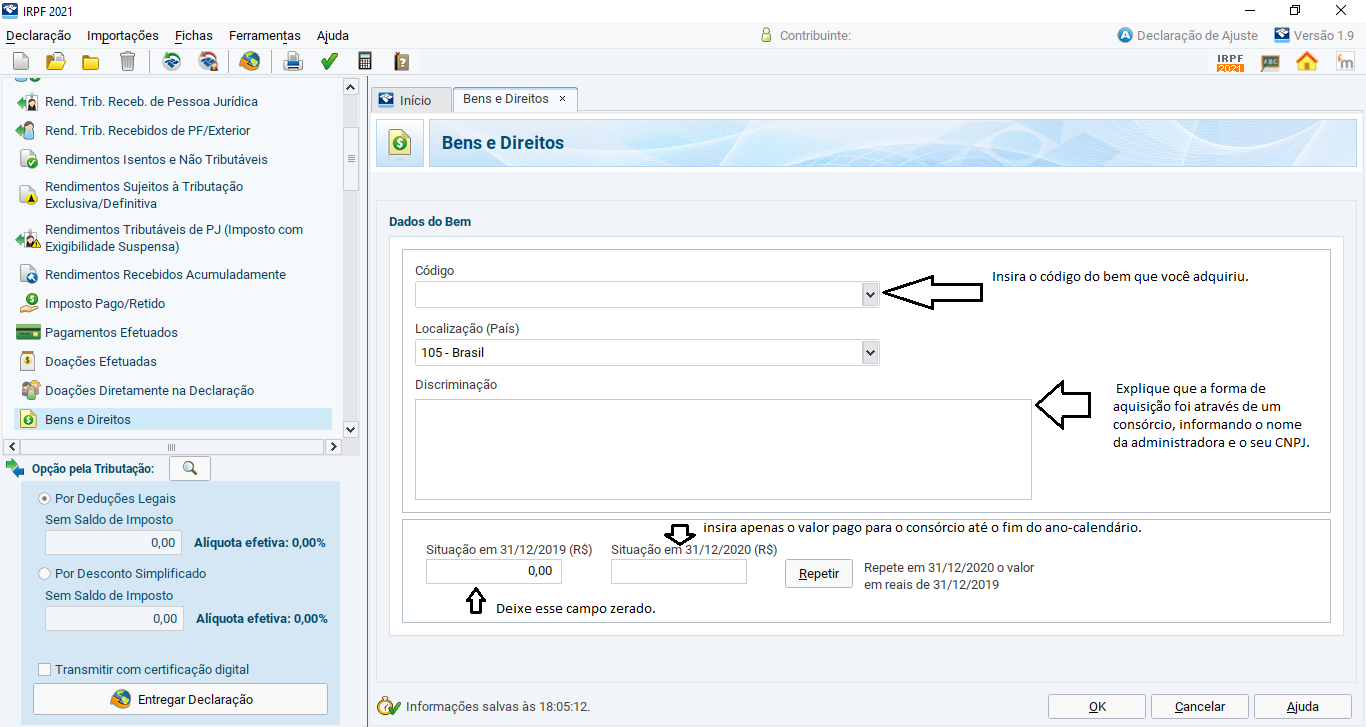Open the Ajuda menu

tap(333, 35)
